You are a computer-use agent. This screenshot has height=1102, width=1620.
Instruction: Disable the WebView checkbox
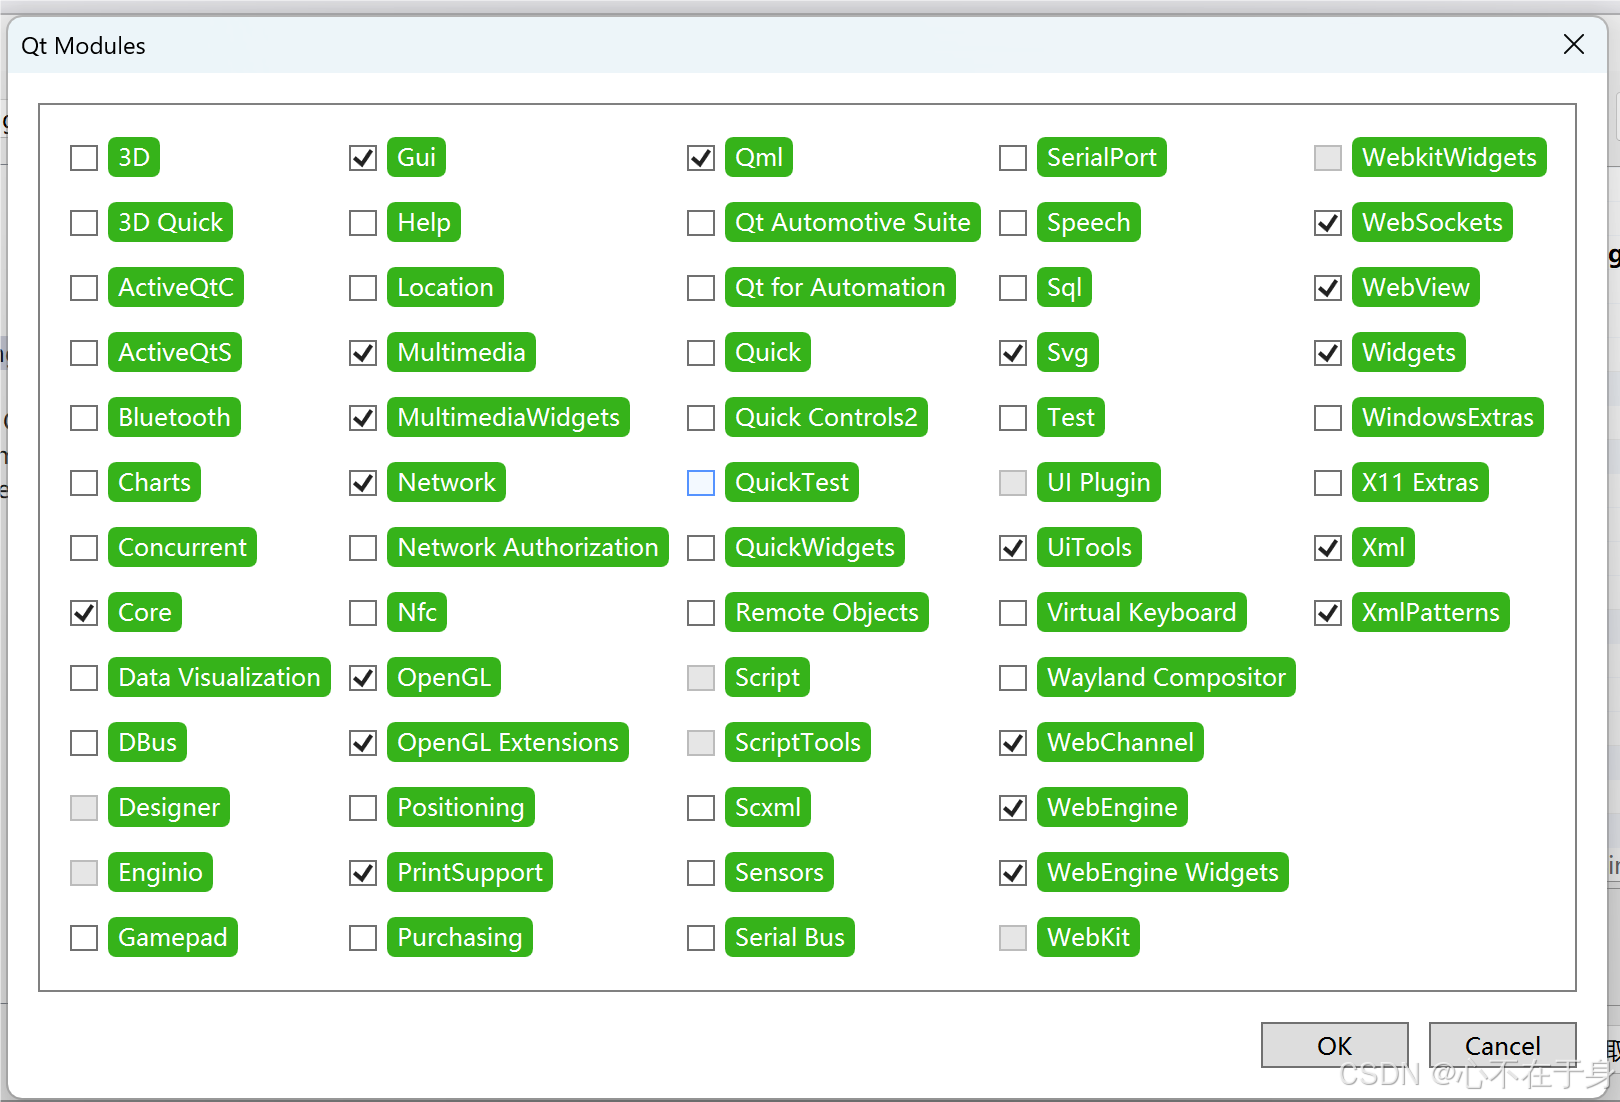coord(1328,288)
